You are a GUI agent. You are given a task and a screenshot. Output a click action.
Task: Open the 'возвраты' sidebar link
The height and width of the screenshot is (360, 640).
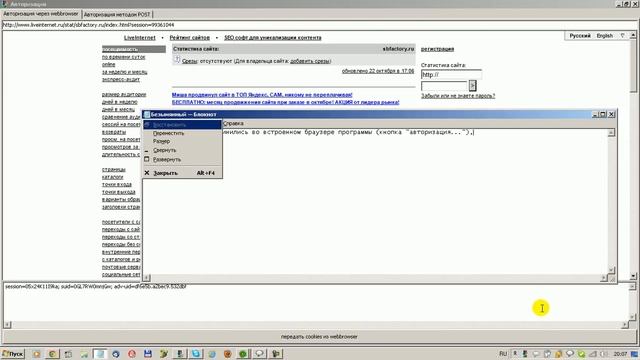click(x=114, y=132)
